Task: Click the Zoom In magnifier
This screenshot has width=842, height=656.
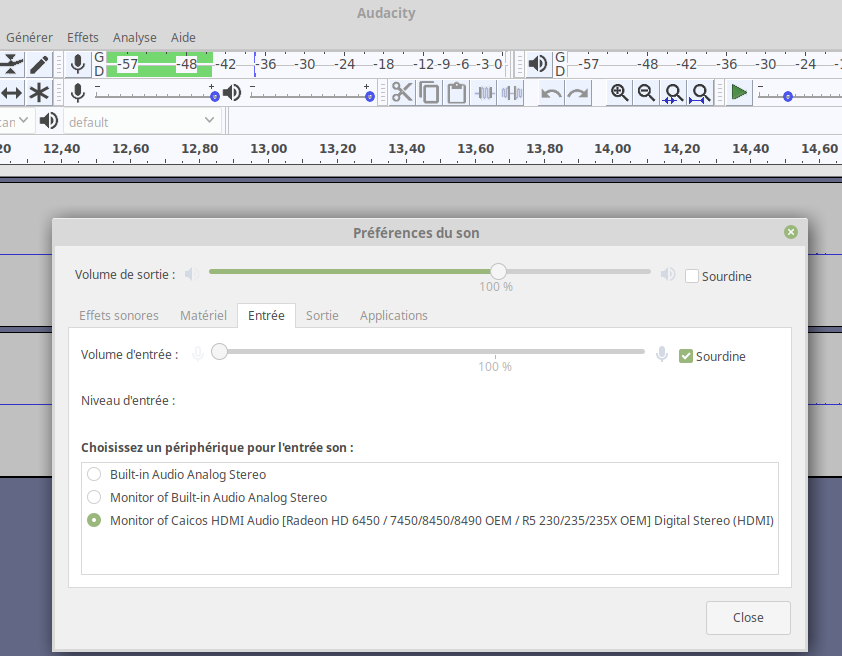Action: point(620,93)
